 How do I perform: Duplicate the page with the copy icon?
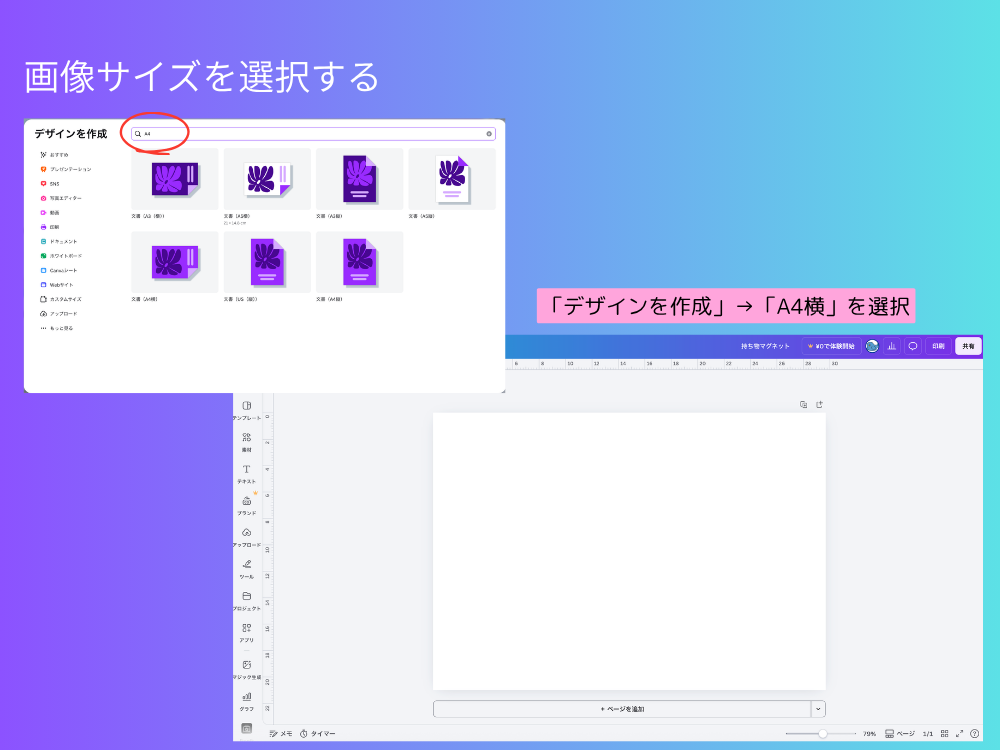pyautogui.click(x=804, y=404)
